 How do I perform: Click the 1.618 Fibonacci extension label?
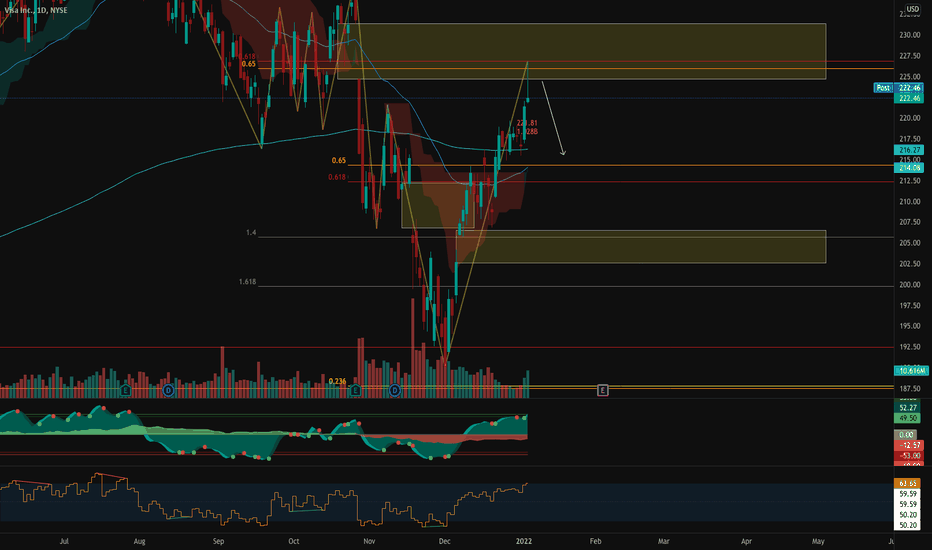(x=247, y=282)
